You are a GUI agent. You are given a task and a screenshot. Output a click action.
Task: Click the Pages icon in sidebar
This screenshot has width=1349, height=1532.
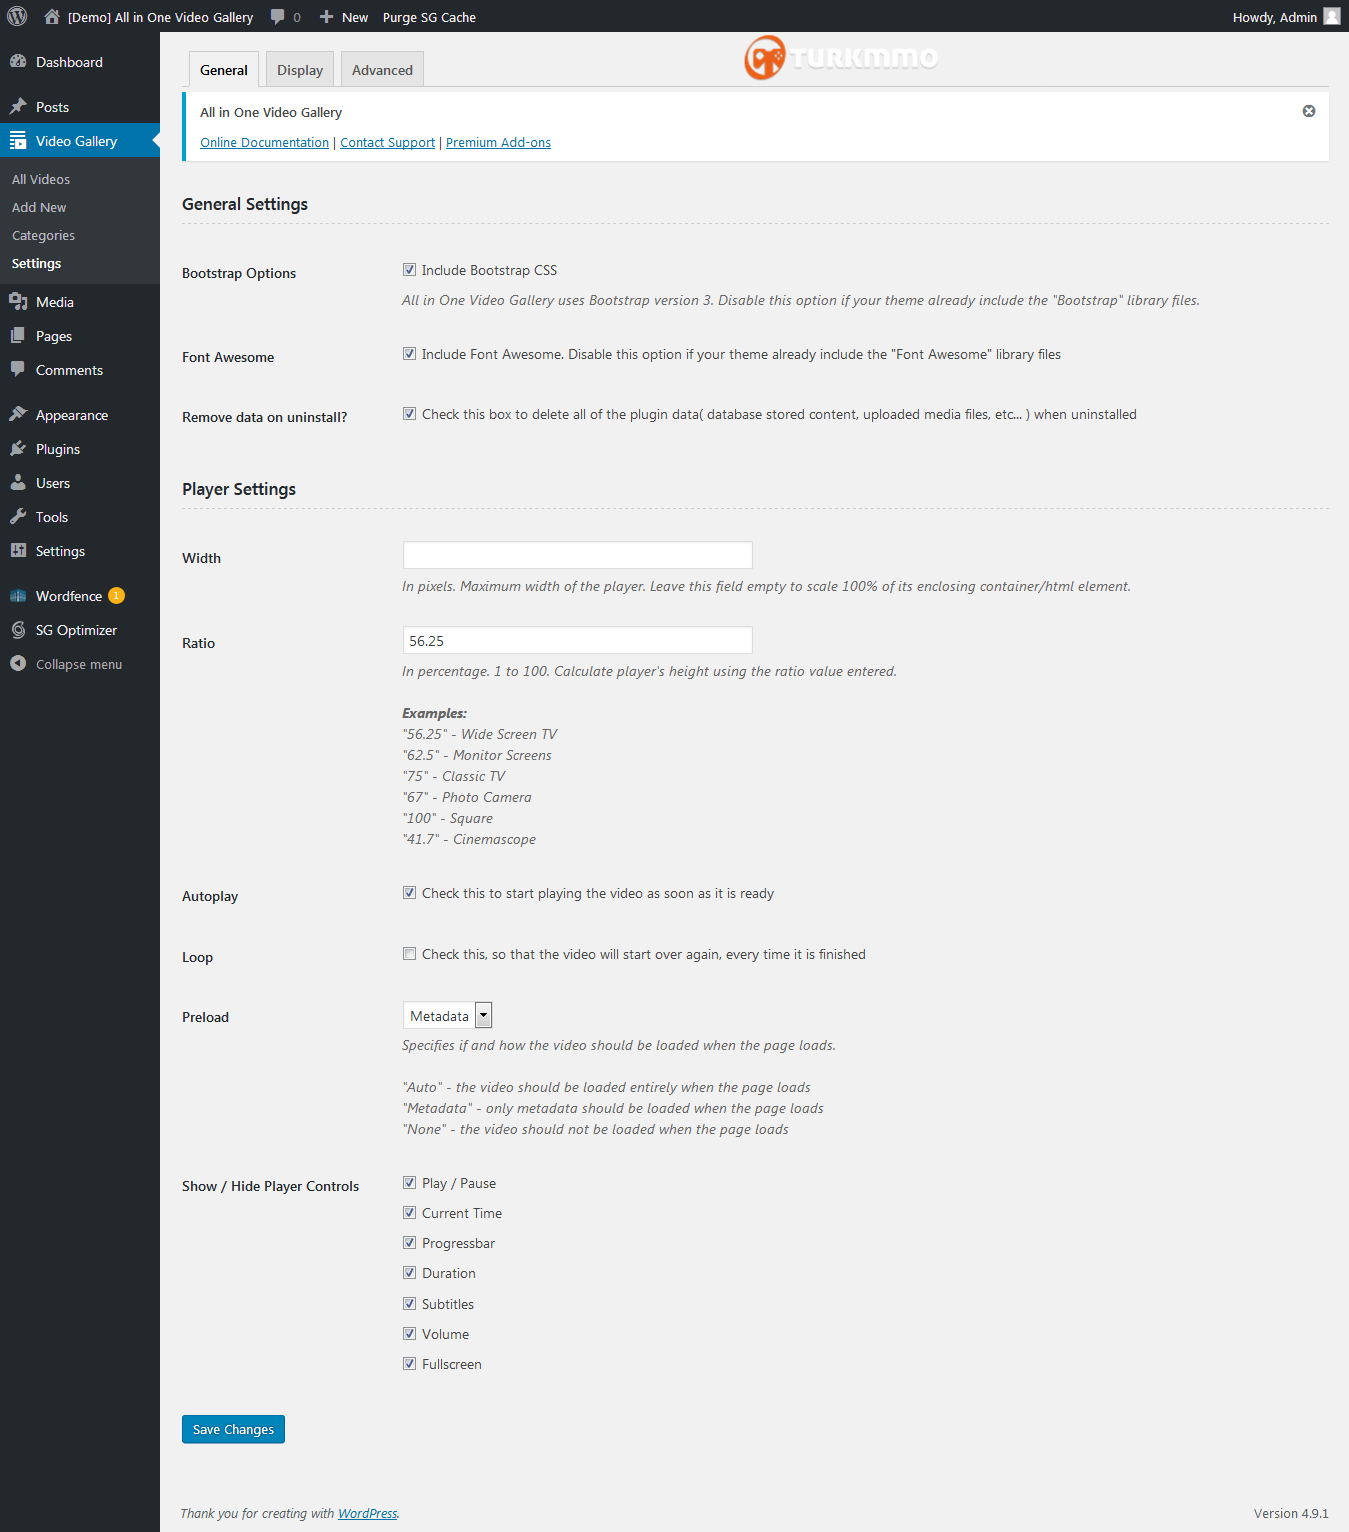click(x=18, y=335)
